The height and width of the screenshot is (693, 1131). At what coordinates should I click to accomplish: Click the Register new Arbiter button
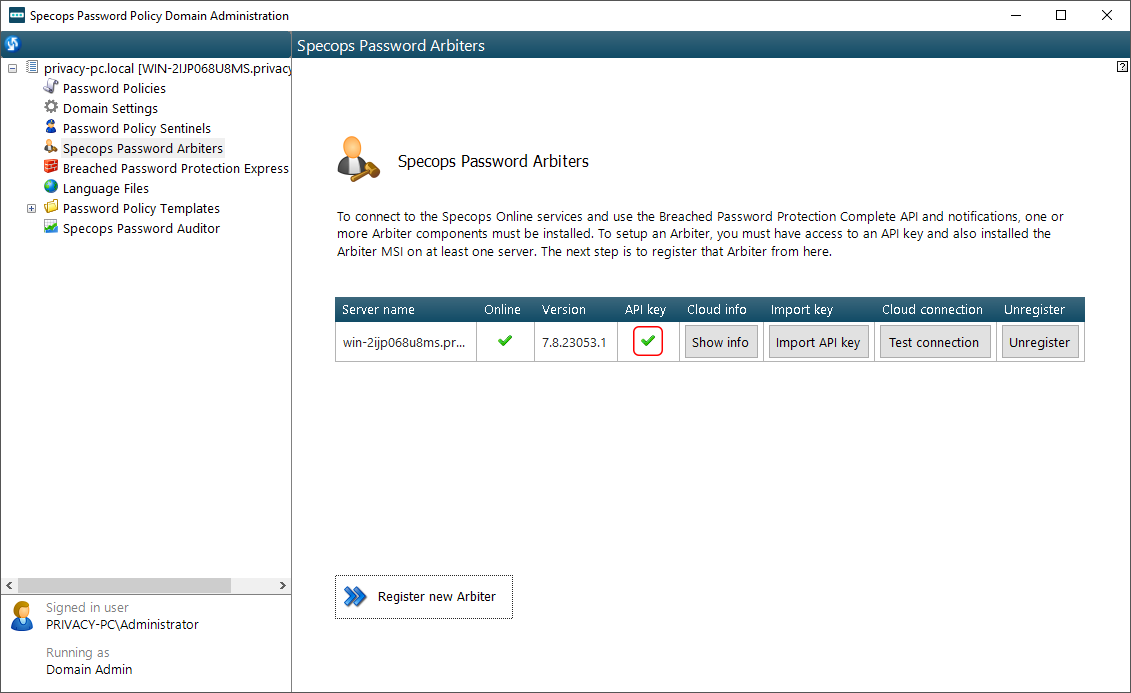click(x=424, y=596)
